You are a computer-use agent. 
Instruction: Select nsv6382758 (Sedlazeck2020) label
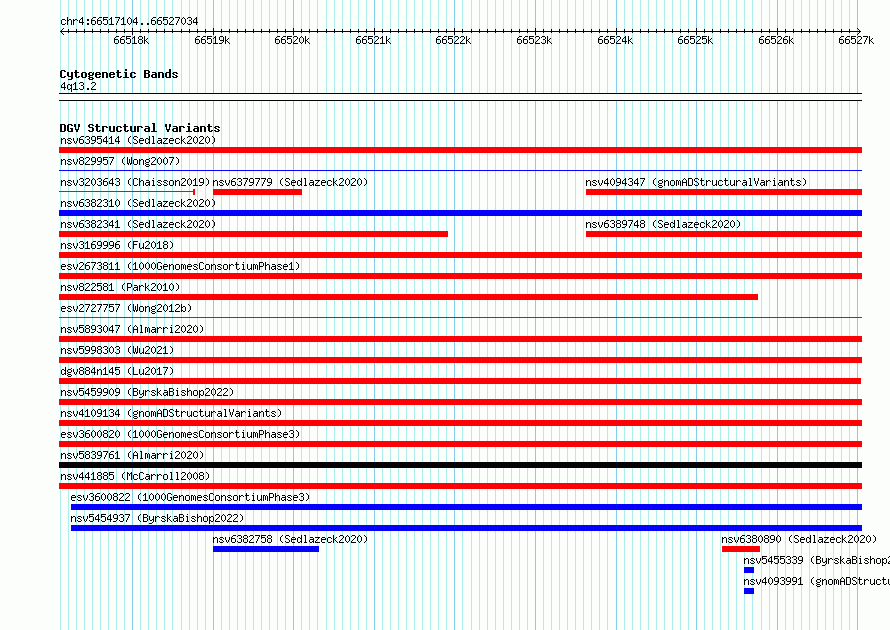290,539
